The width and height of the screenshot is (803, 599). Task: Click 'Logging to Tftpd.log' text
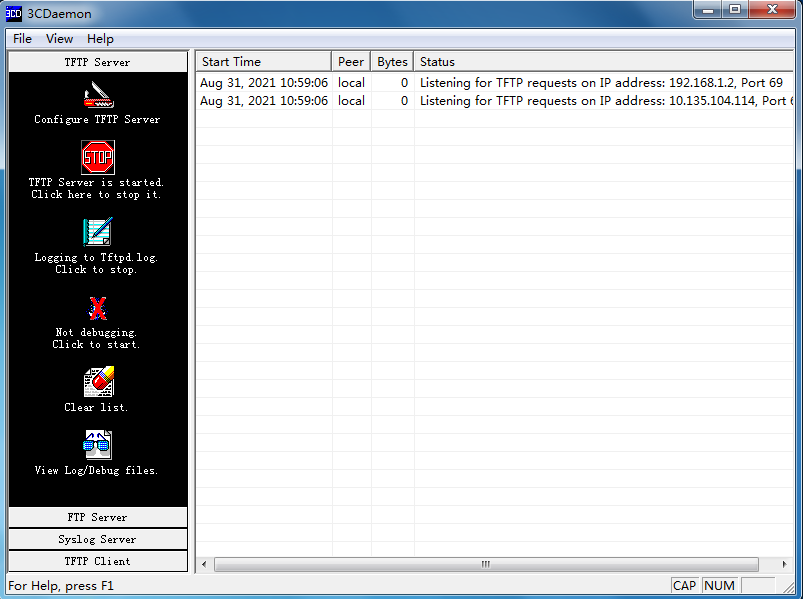coord(96,263)
